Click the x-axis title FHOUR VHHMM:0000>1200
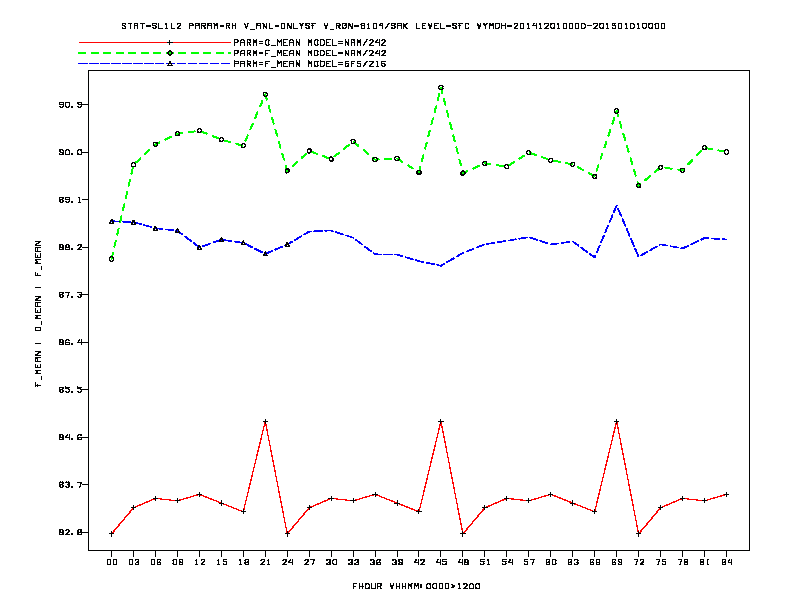Image resolution: width=792 pixels, height=612 pixels. click(x=416, y=586)
